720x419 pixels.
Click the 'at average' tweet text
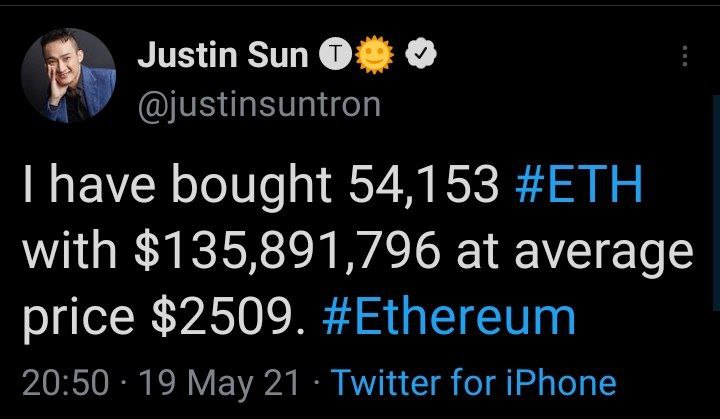pyautogui.click(x=575, y=254)
